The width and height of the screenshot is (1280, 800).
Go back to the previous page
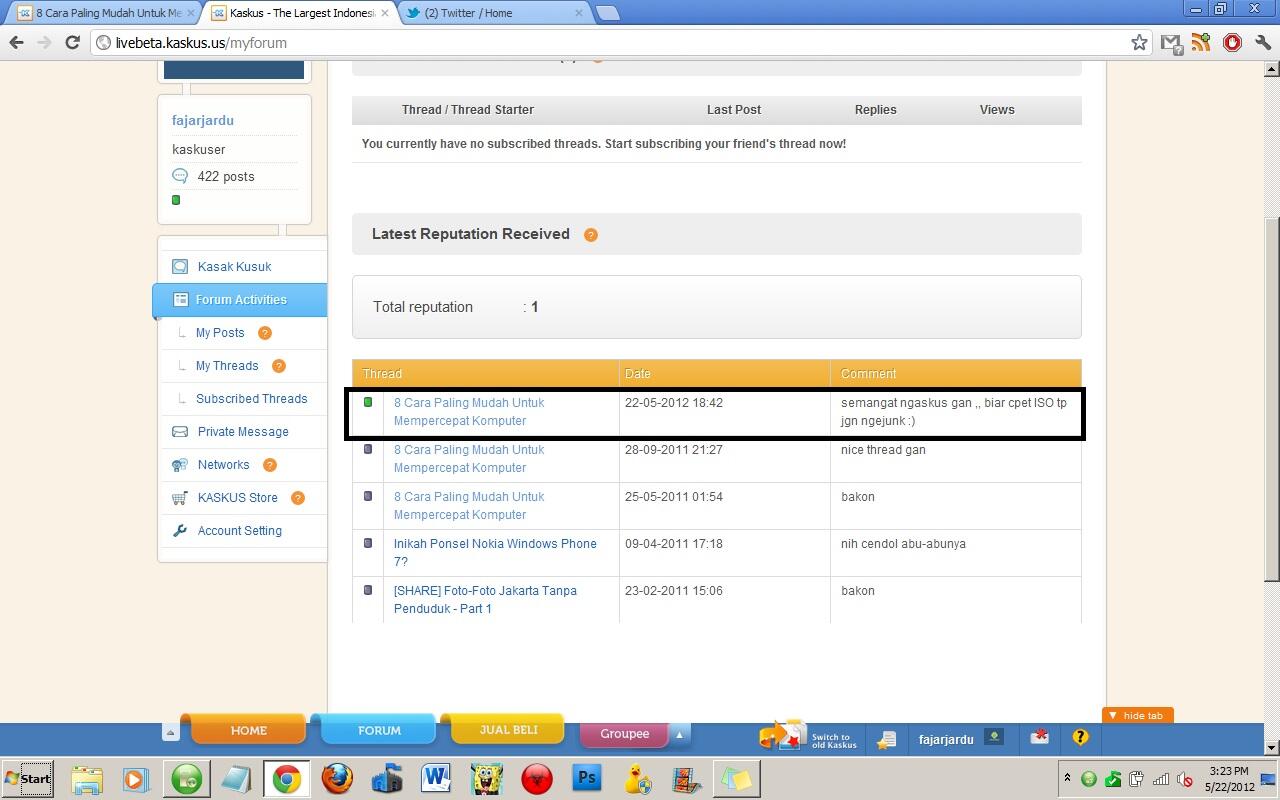pyautogui.click(x=16, y=42)
